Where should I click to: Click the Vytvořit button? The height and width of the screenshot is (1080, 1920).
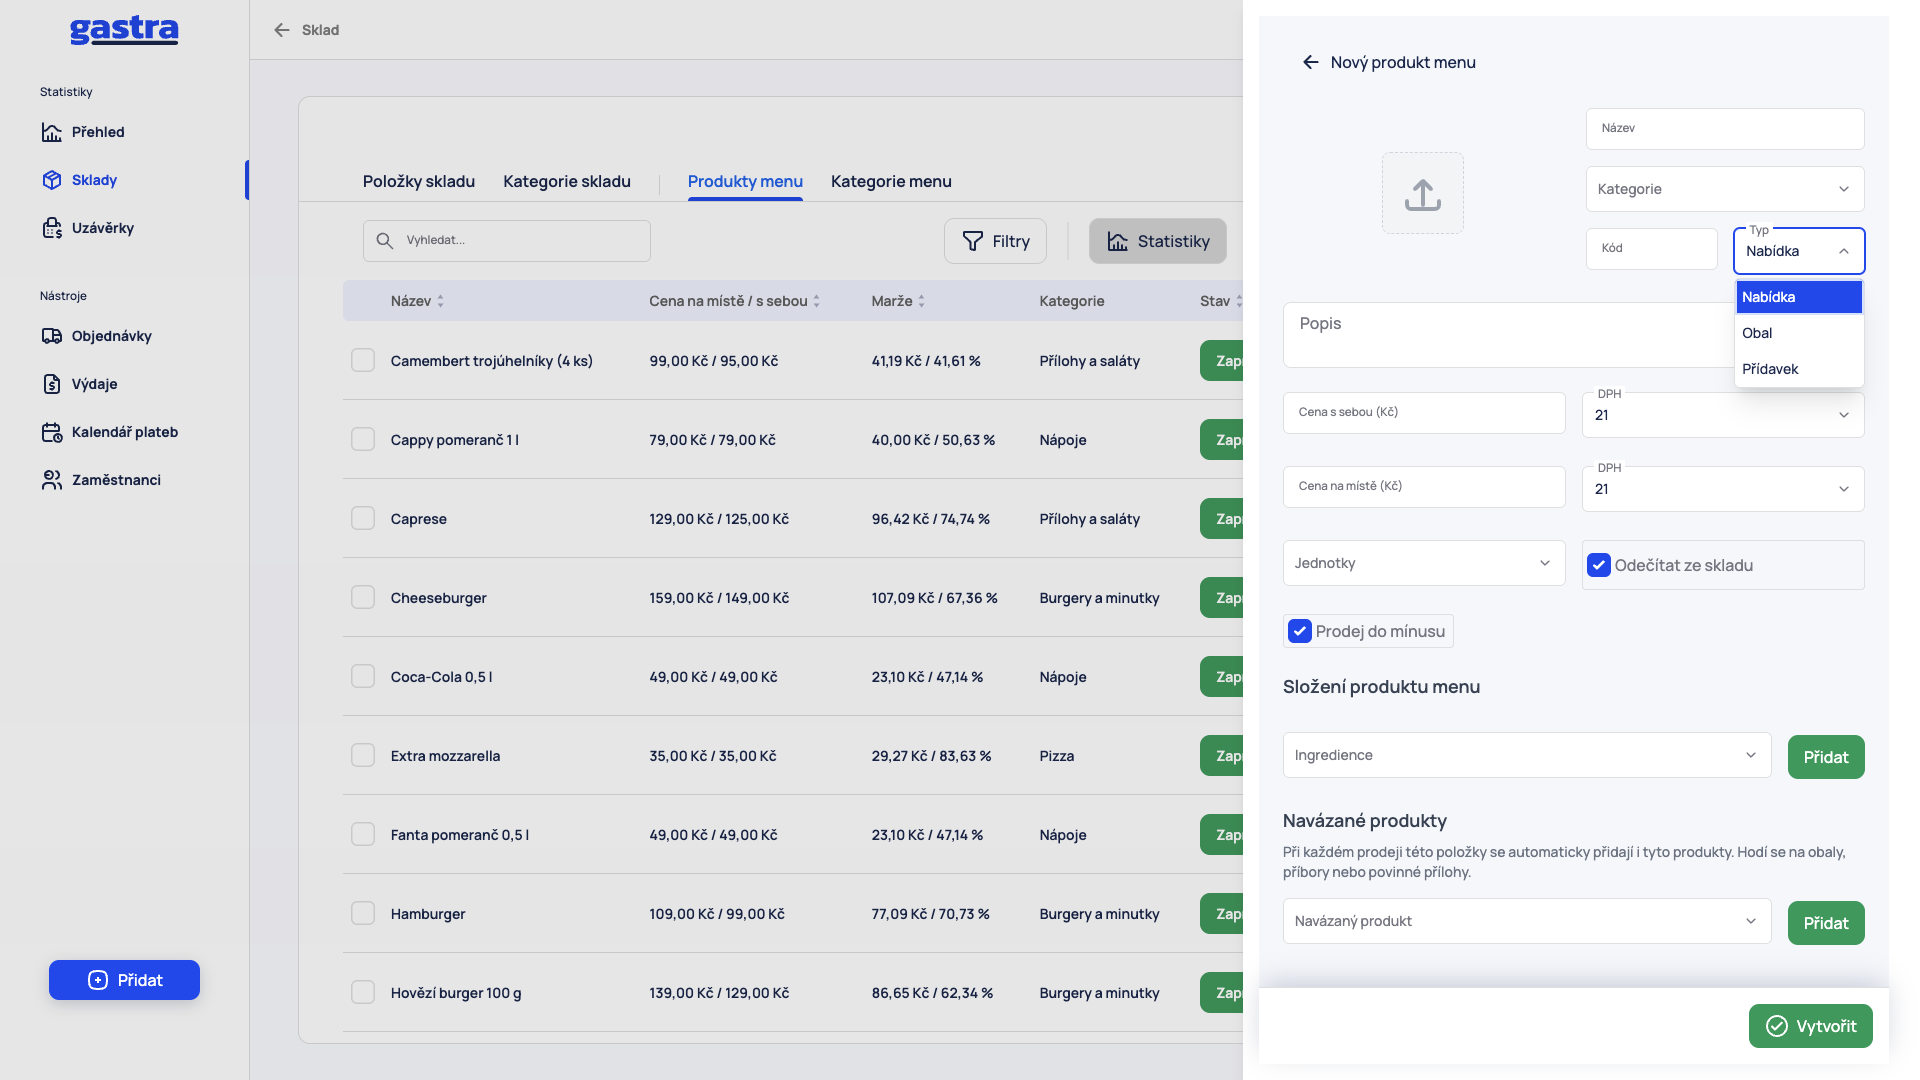1810,1026
